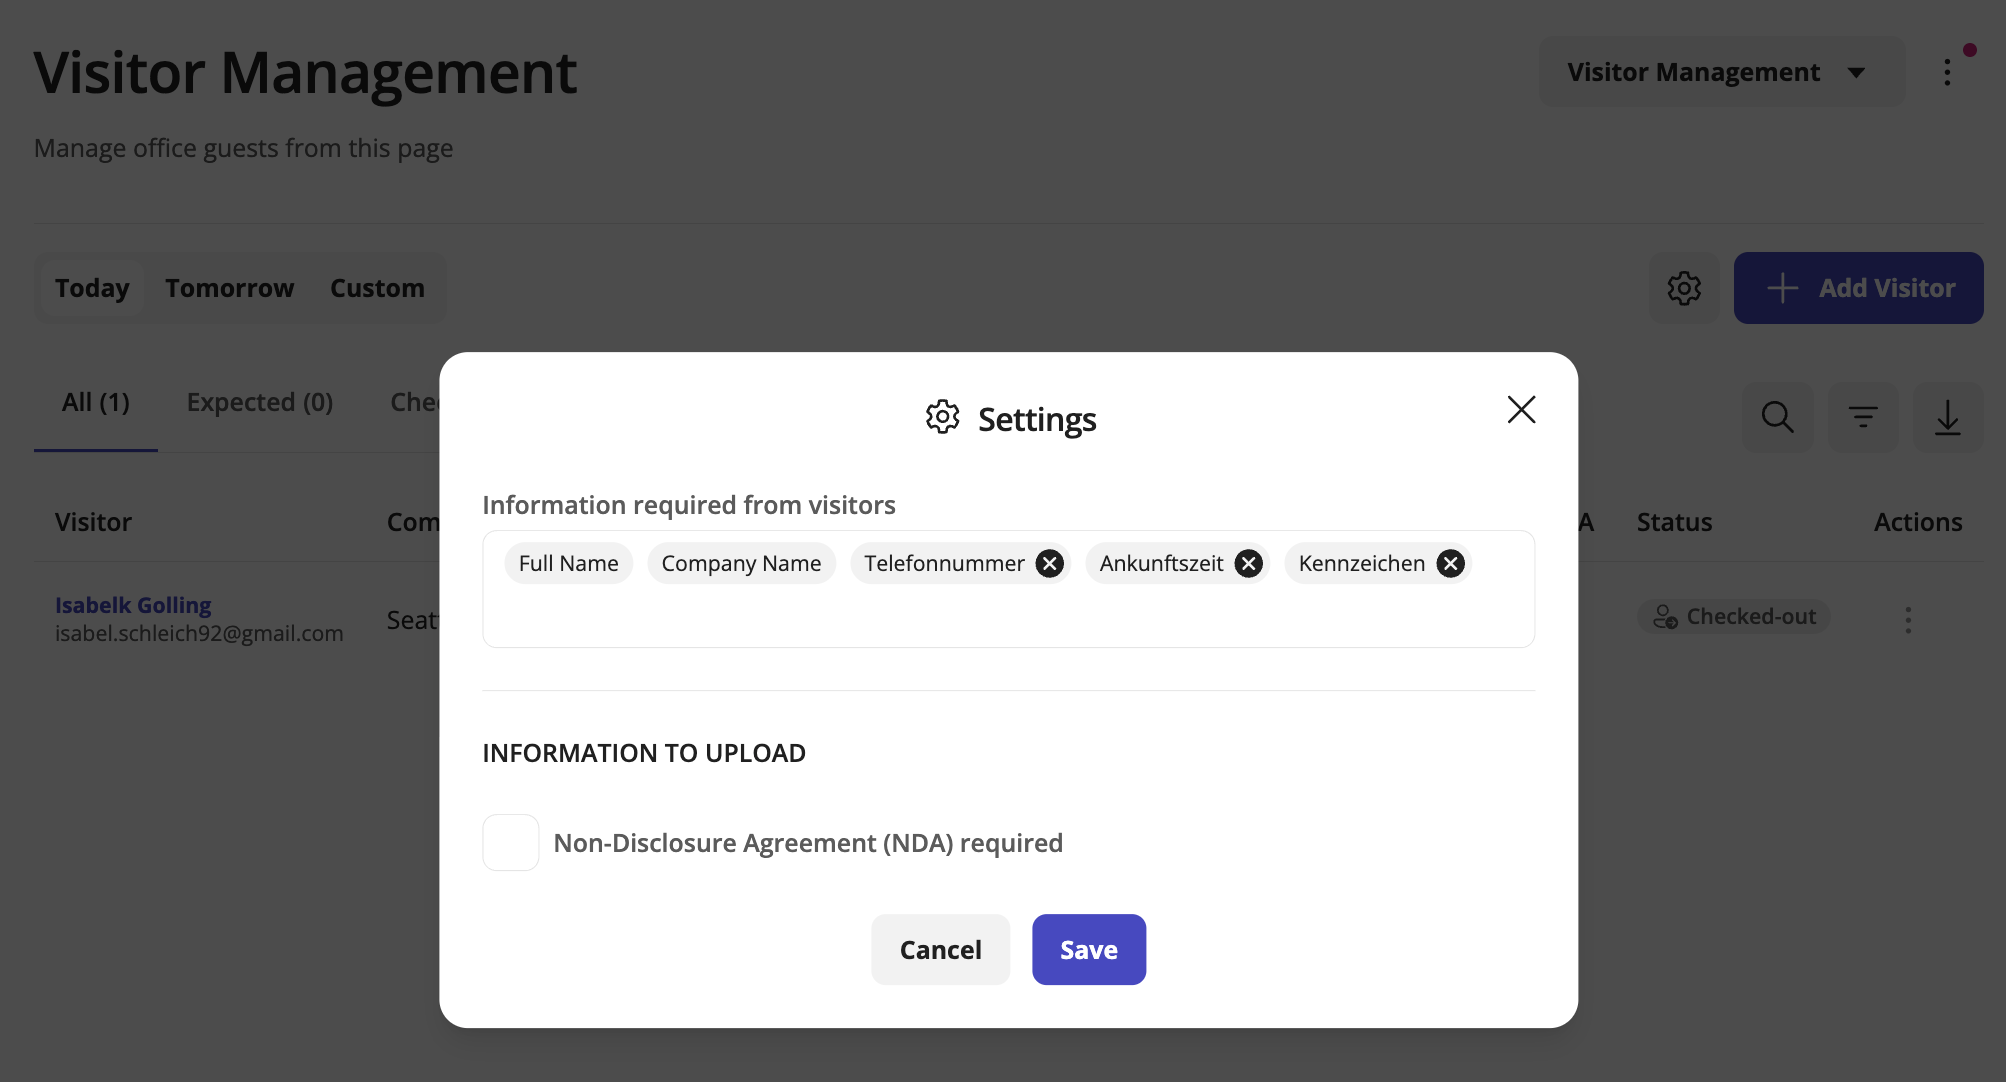Click the Add Visitor button

pyautogui.click(x=1858, y=288)
